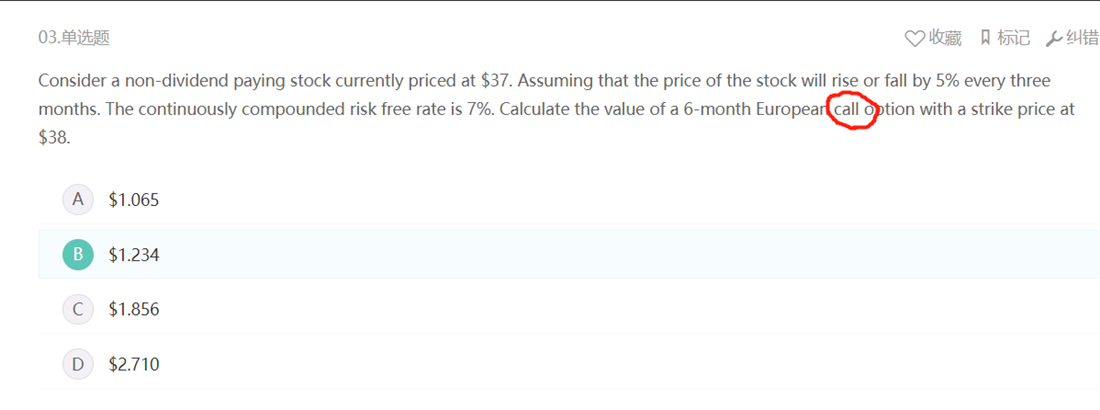Pick the $1.856 answer text

click(134, 310)
